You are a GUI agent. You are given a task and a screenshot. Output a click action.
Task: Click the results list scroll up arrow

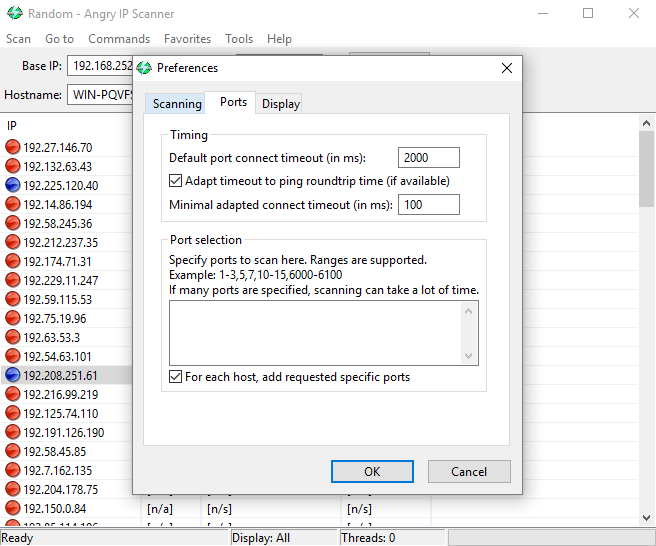pos(646,123)
